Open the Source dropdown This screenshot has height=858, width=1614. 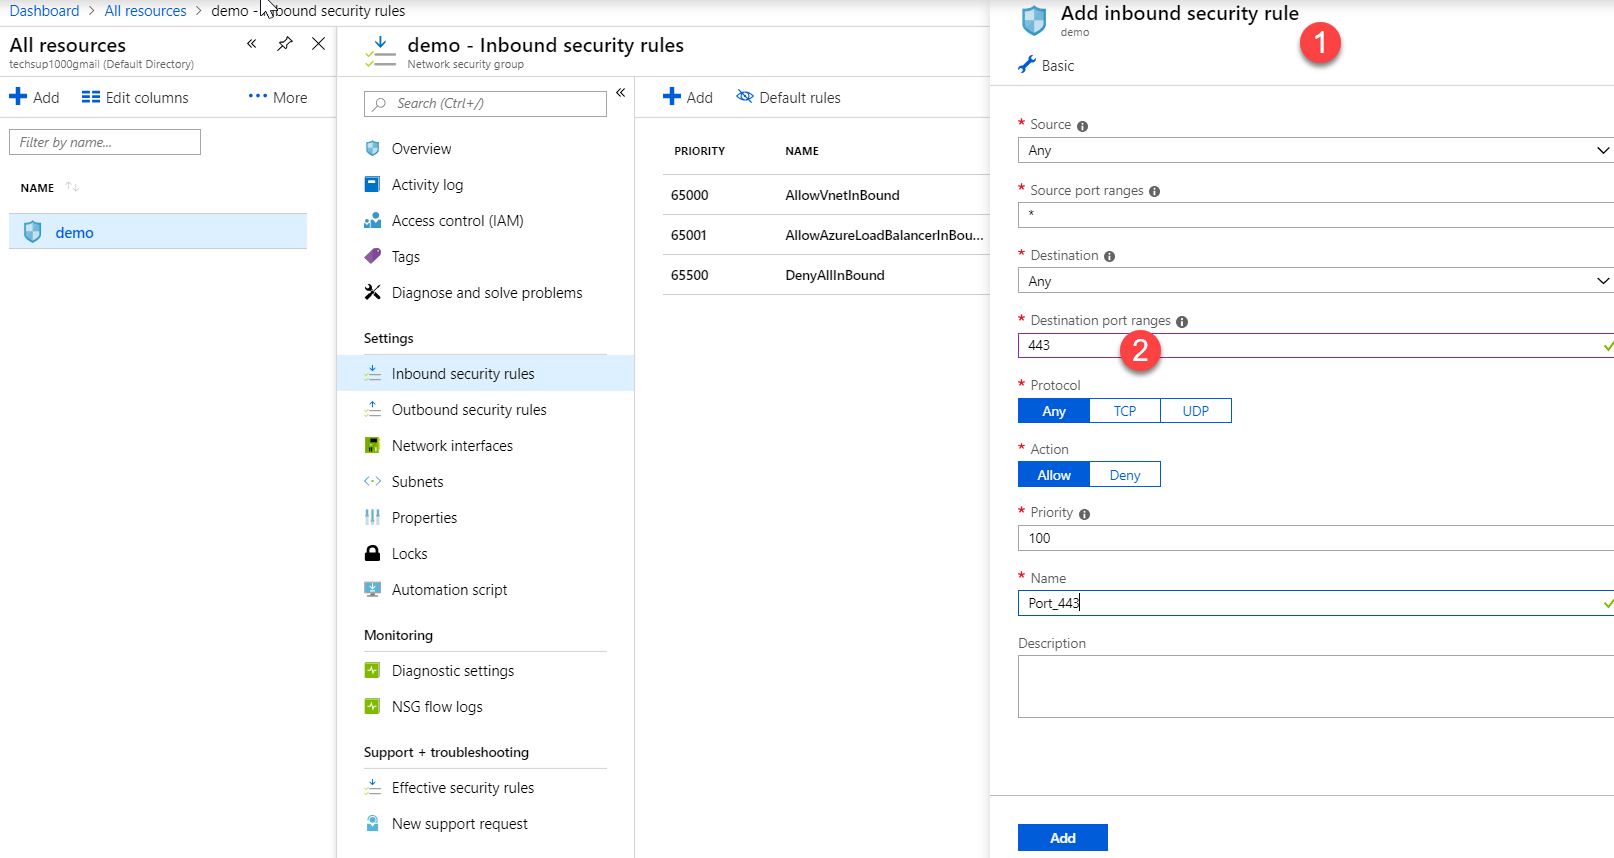[x=1316, y=150]
